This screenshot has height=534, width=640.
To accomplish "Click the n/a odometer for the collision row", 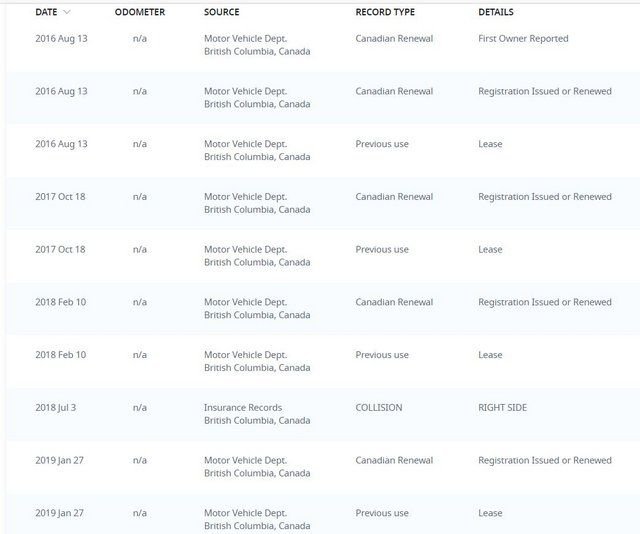I will (x=140, y=407).
